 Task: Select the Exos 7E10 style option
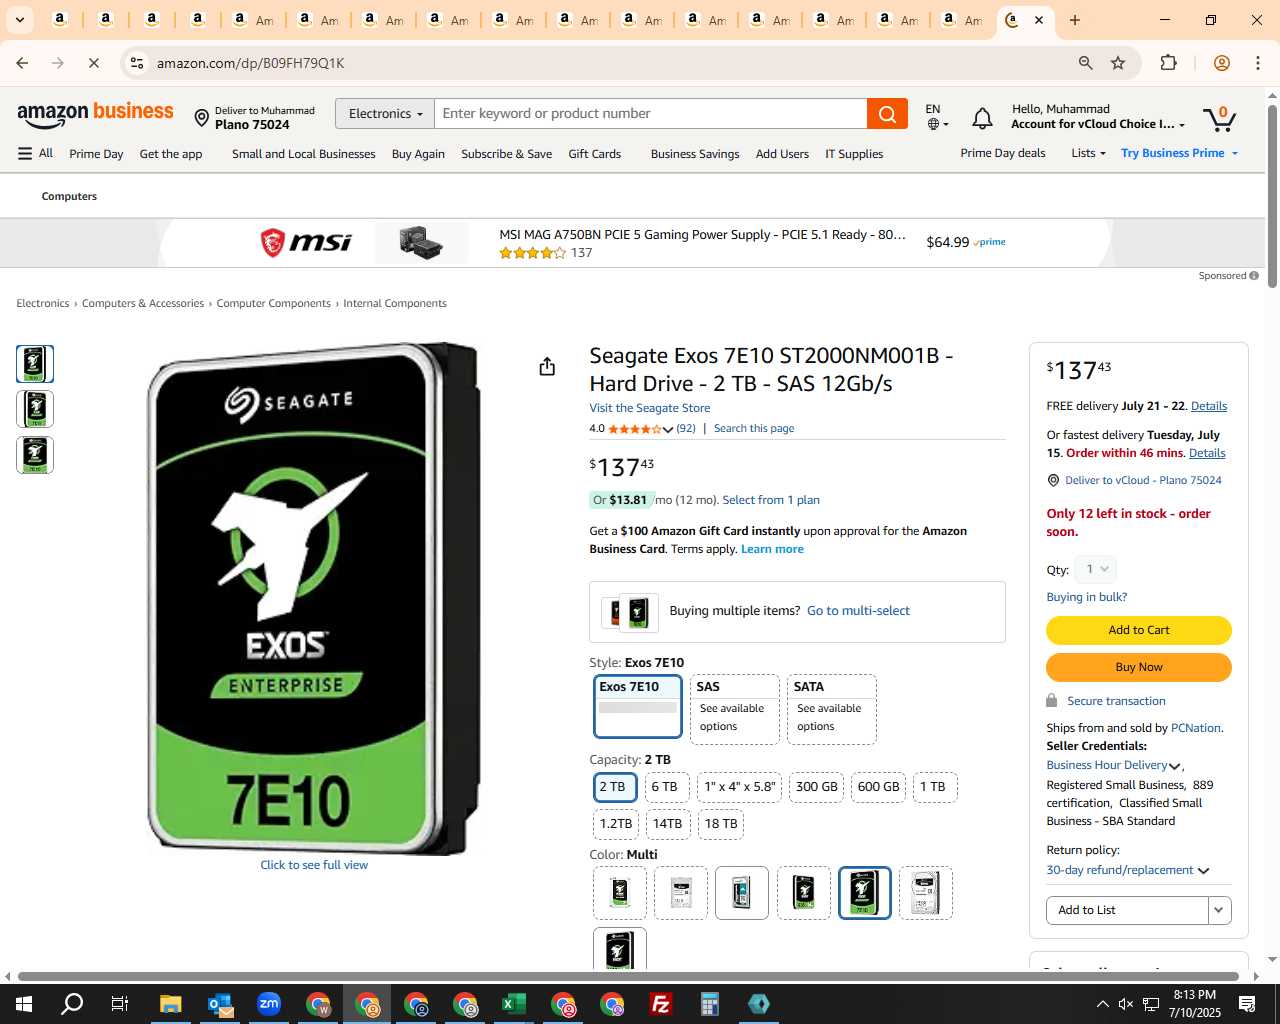638,706
